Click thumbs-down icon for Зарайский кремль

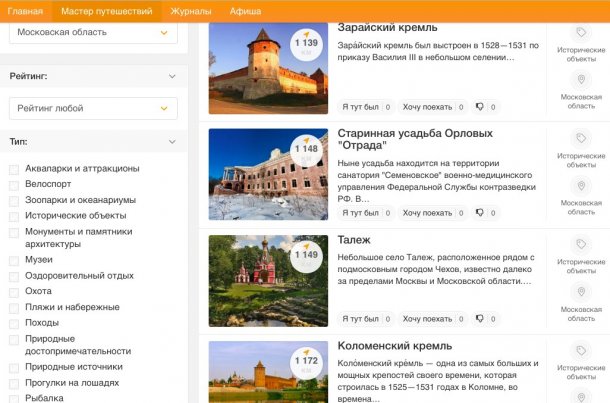480,107
